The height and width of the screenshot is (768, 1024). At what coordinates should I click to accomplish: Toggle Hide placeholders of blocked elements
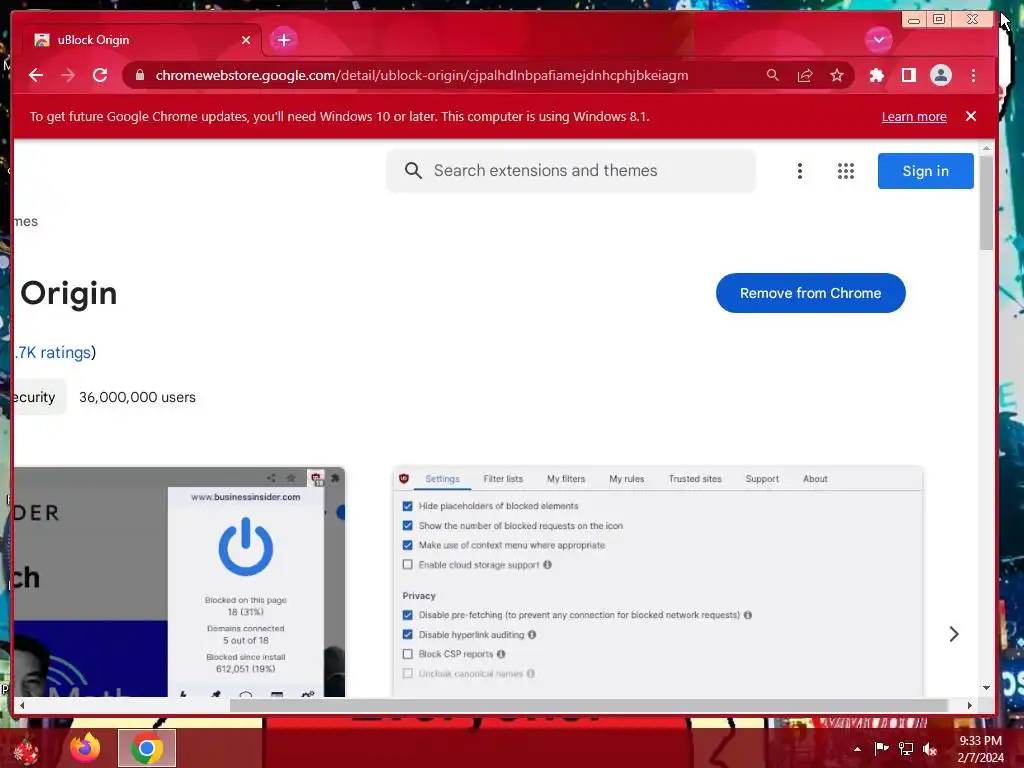coord(408,506)
